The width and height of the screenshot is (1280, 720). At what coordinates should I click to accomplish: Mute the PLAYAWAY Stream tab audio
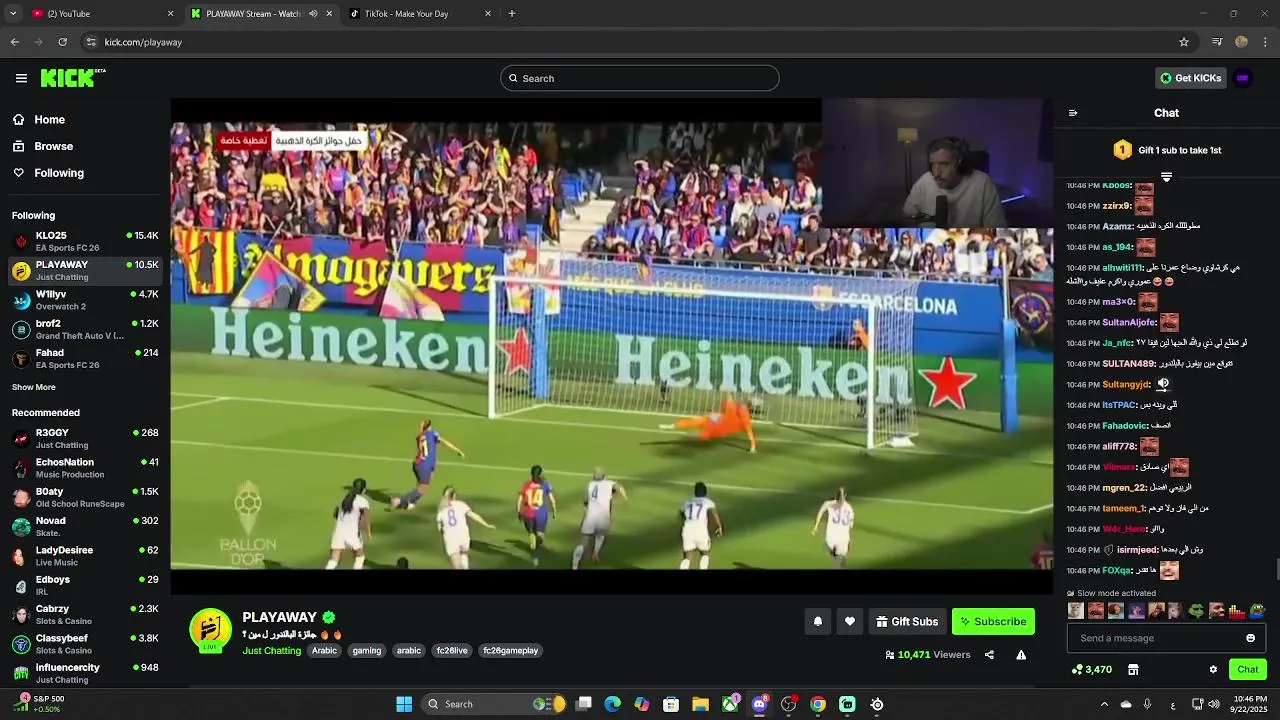[x=313, y=14]
